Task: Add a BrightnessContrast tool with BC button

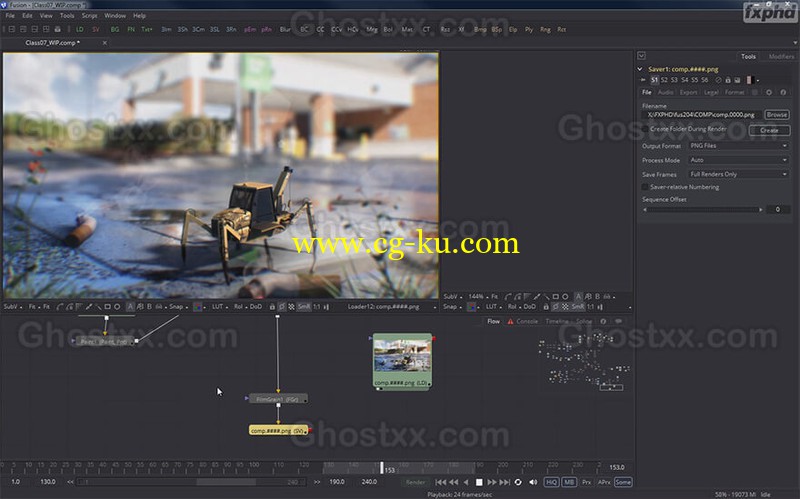Action: pyautogui.click(x=304, y=30)
